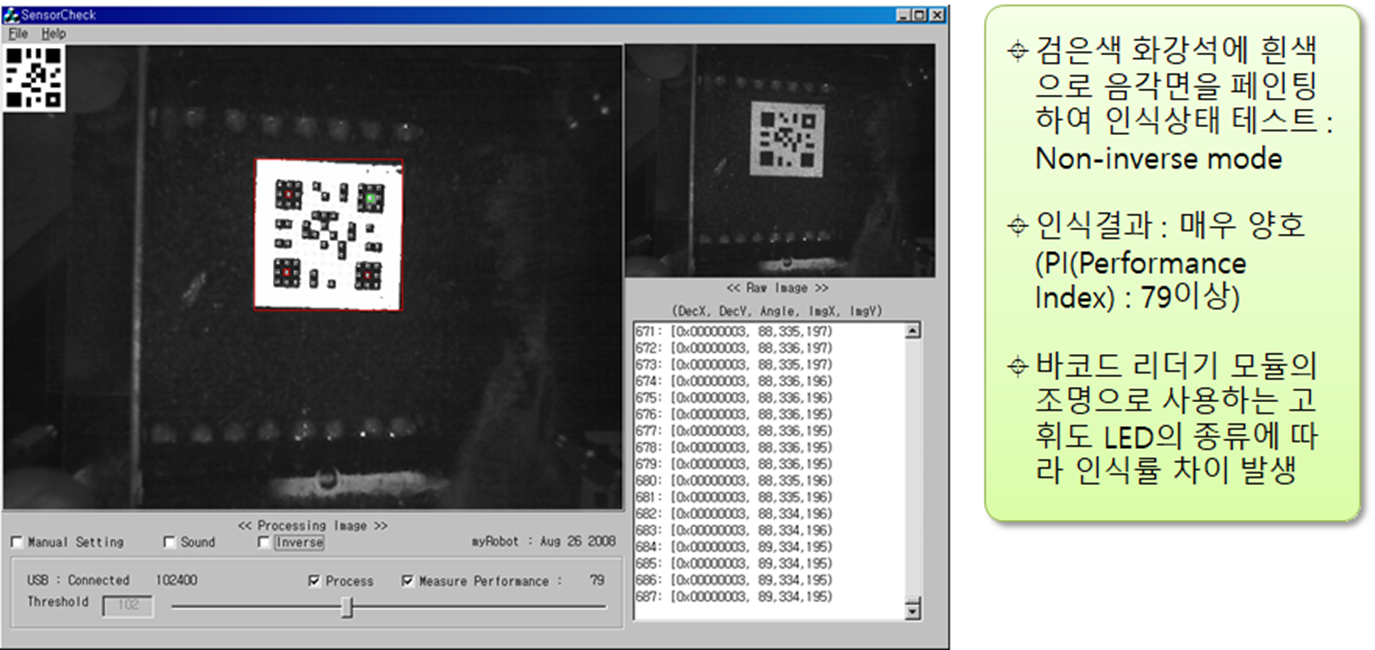Click the Raw Image preview pane
The width and height of the screenshot is (1375, 650).
click(780, 160)
